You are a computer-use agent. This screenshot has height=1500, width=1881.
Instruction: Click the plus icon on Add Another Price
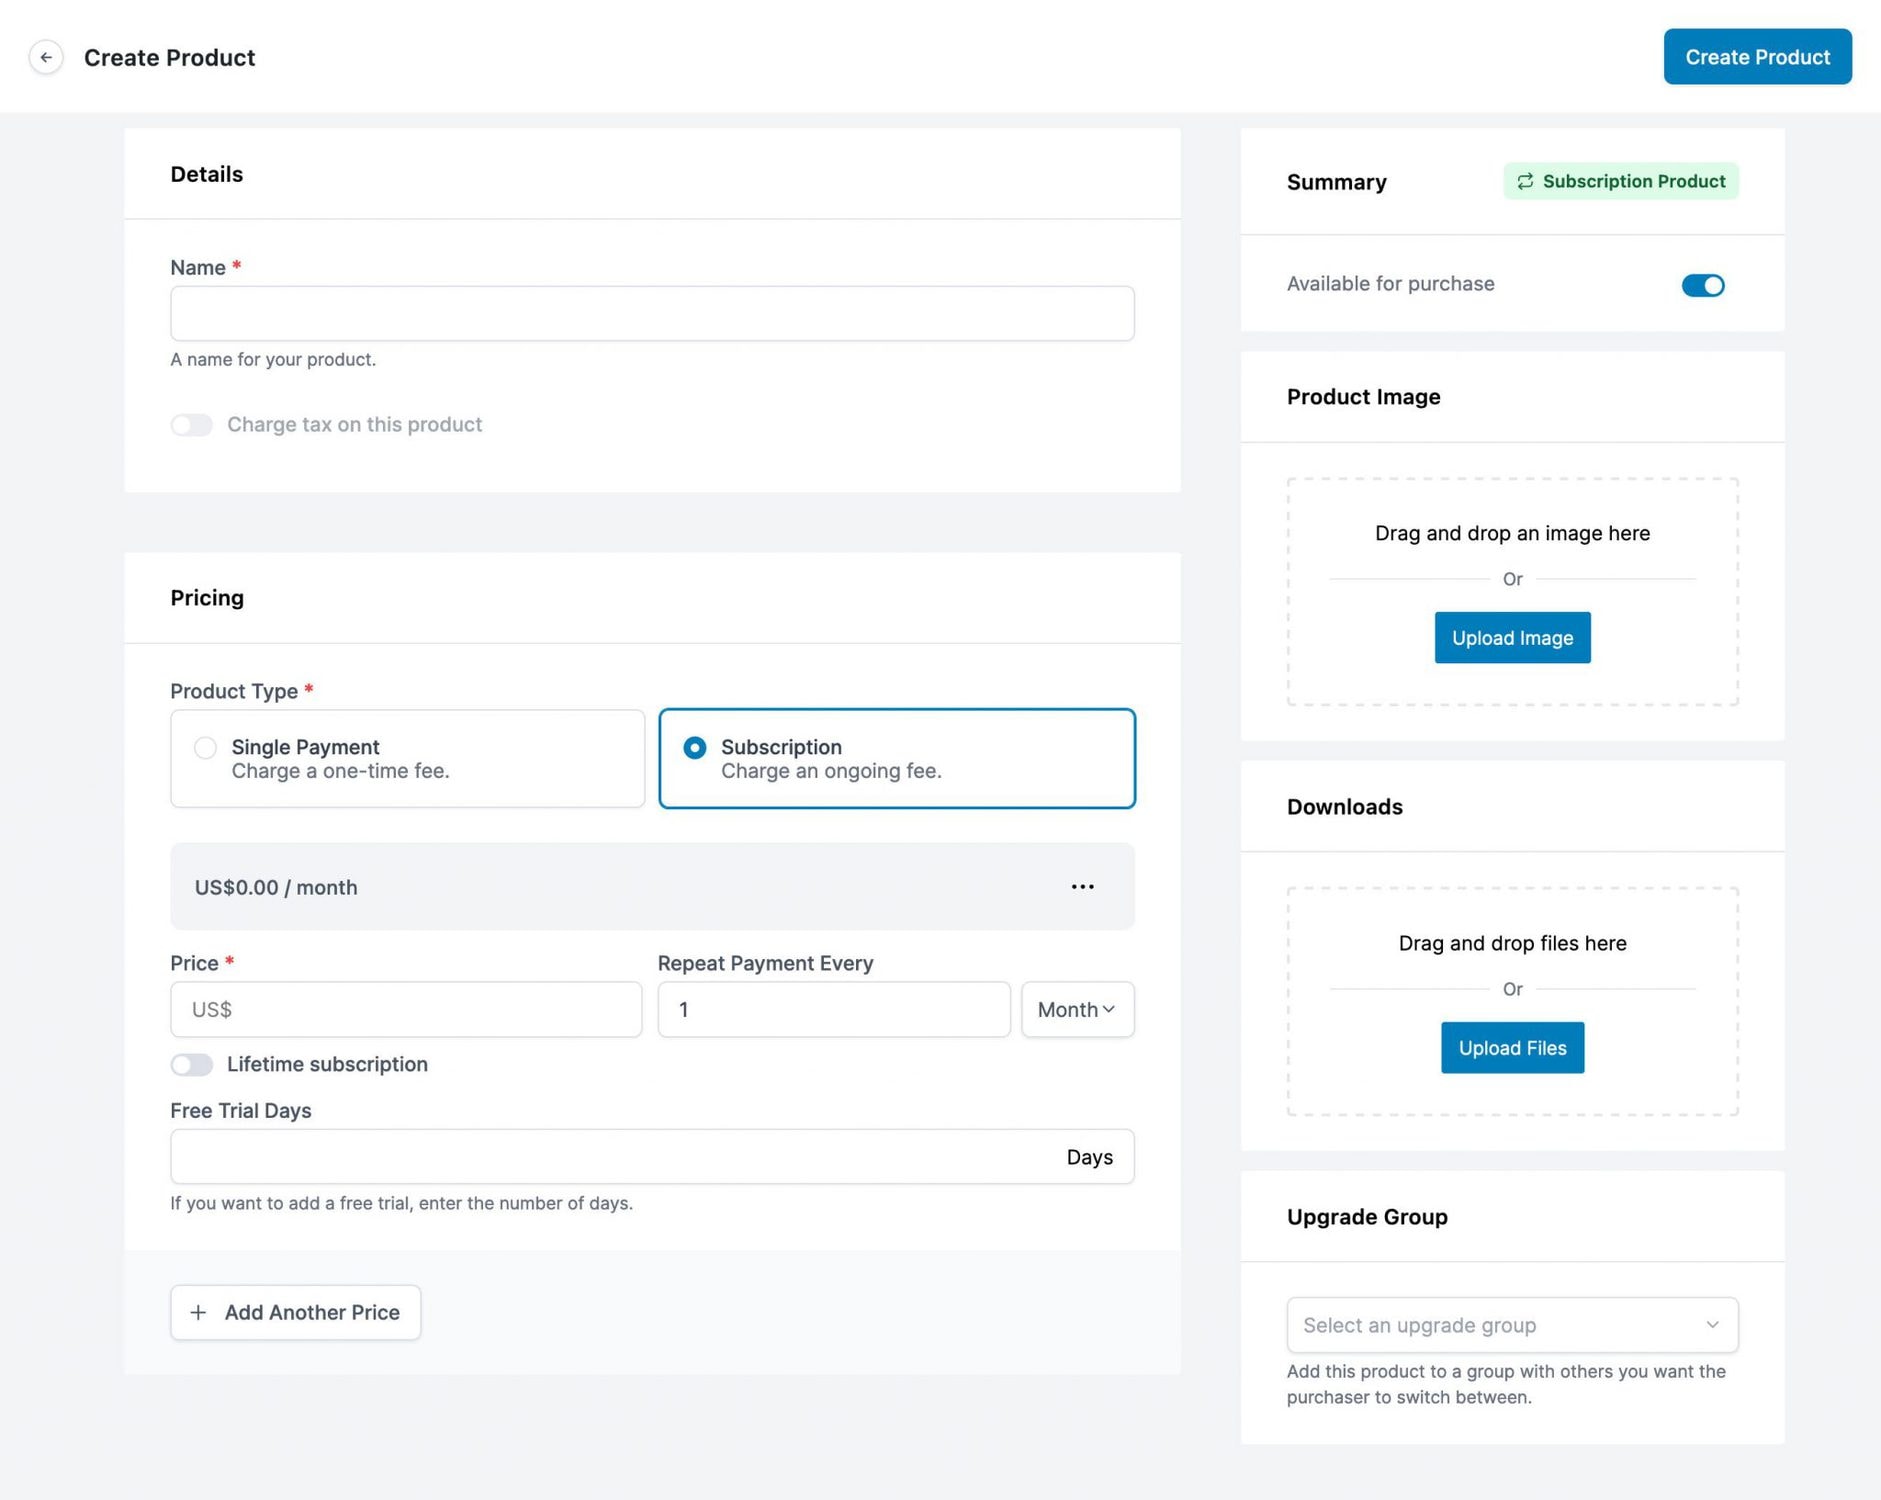[199, 1312]
